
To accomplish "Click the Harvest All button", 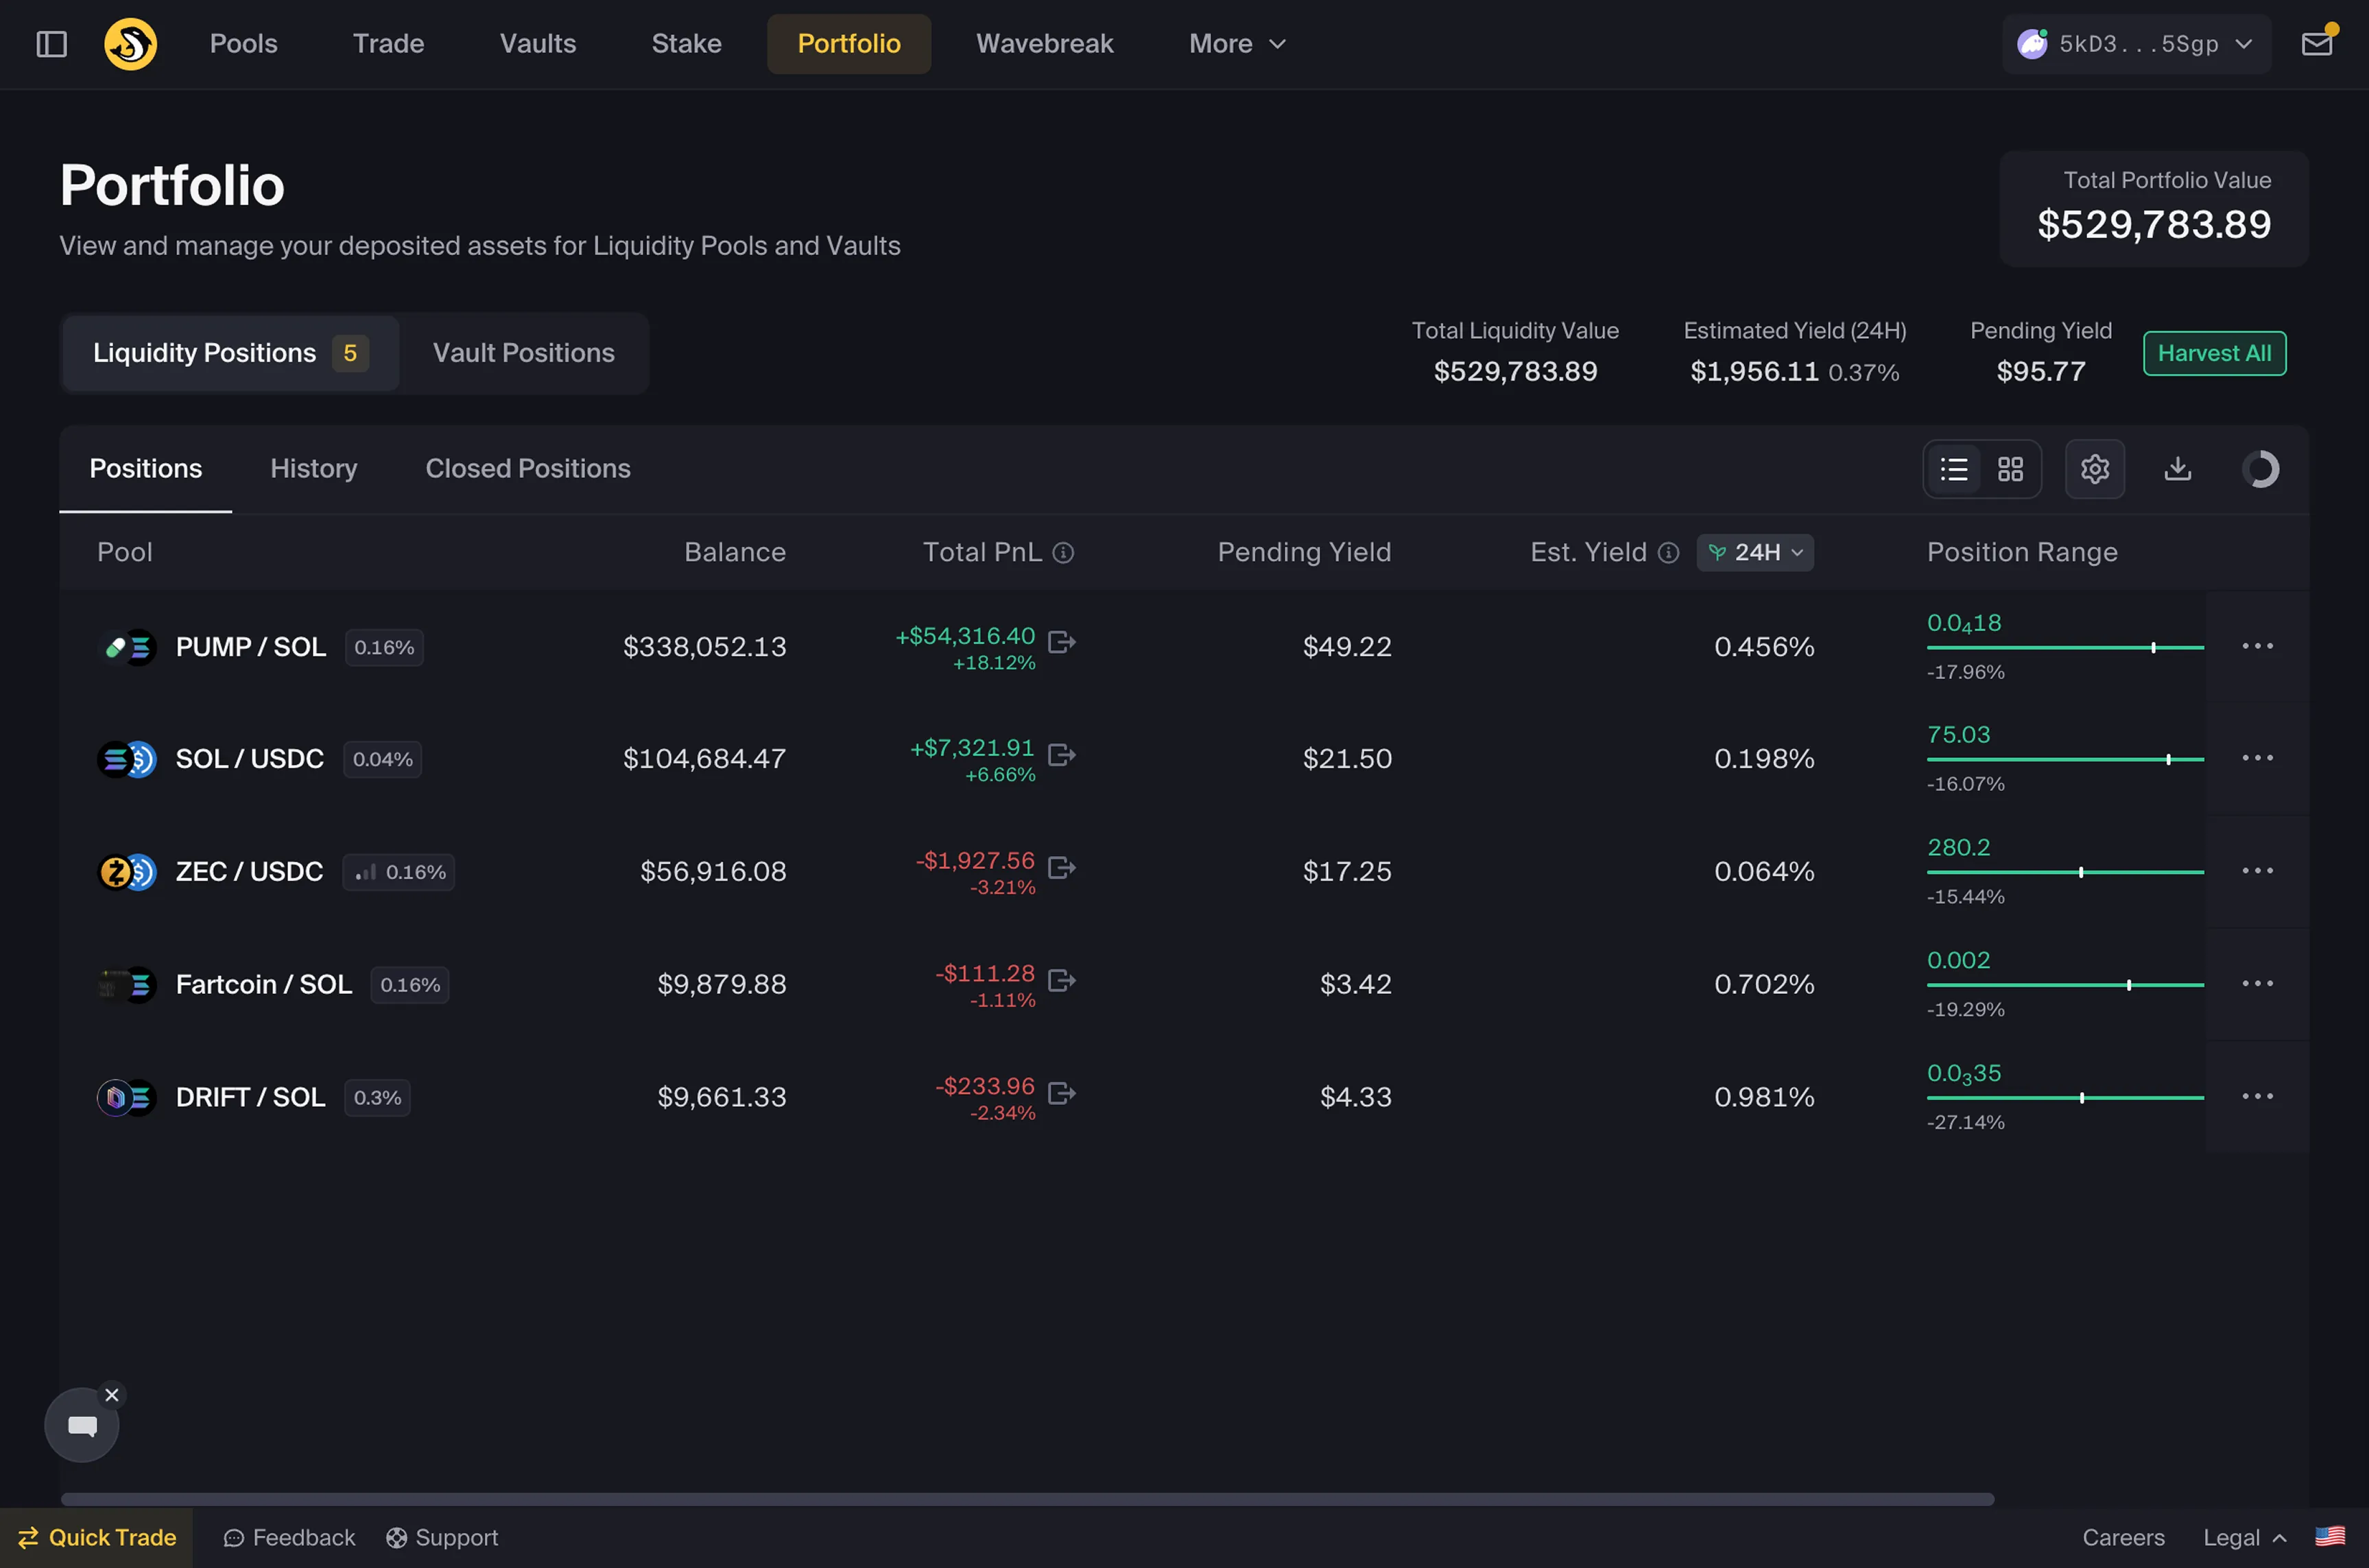I will [x=2214, y=354].
